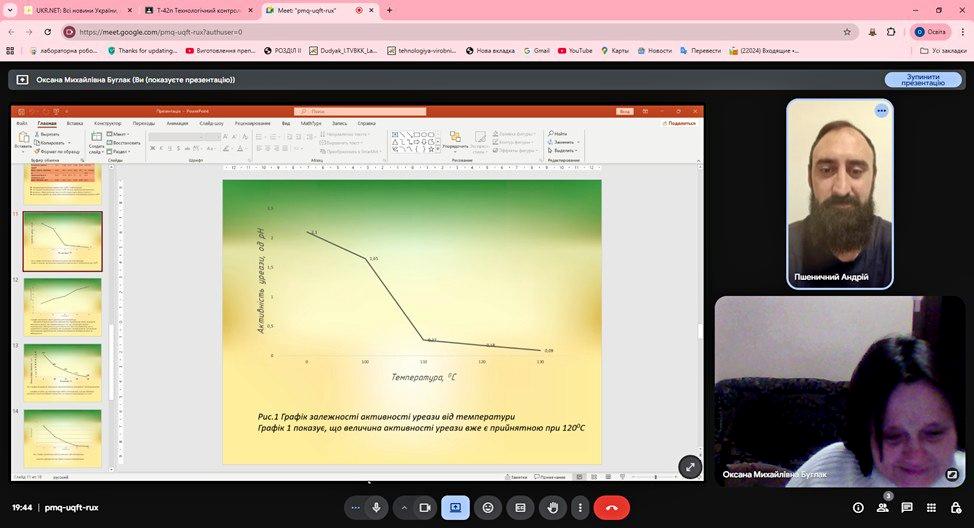Show the participants list
The image size is (974, 528).
pos(882,507)
